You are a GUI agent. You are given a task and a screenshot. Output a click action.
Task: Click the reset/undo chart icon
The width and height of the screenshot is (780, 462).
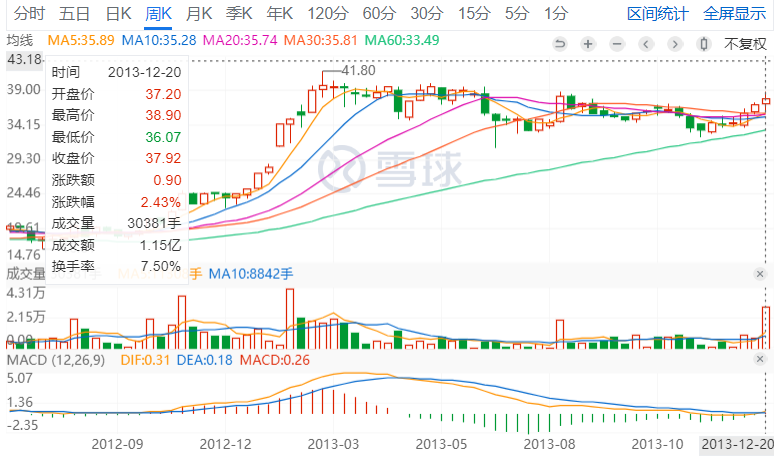(x=560, y=44)
